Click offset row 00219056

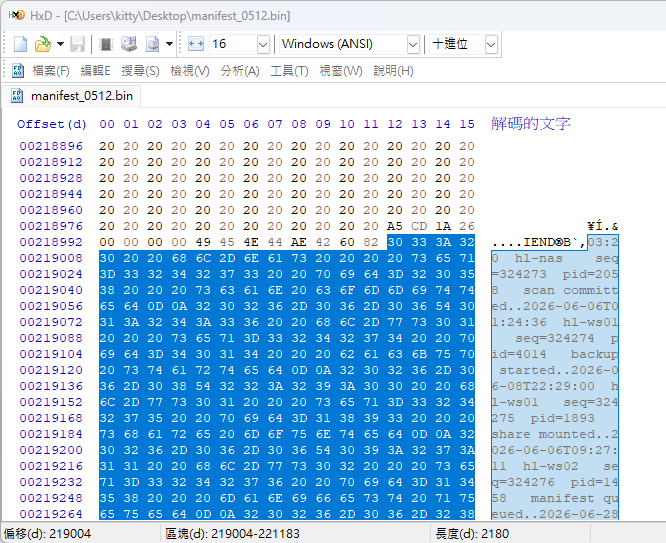[x=51, y=306]
